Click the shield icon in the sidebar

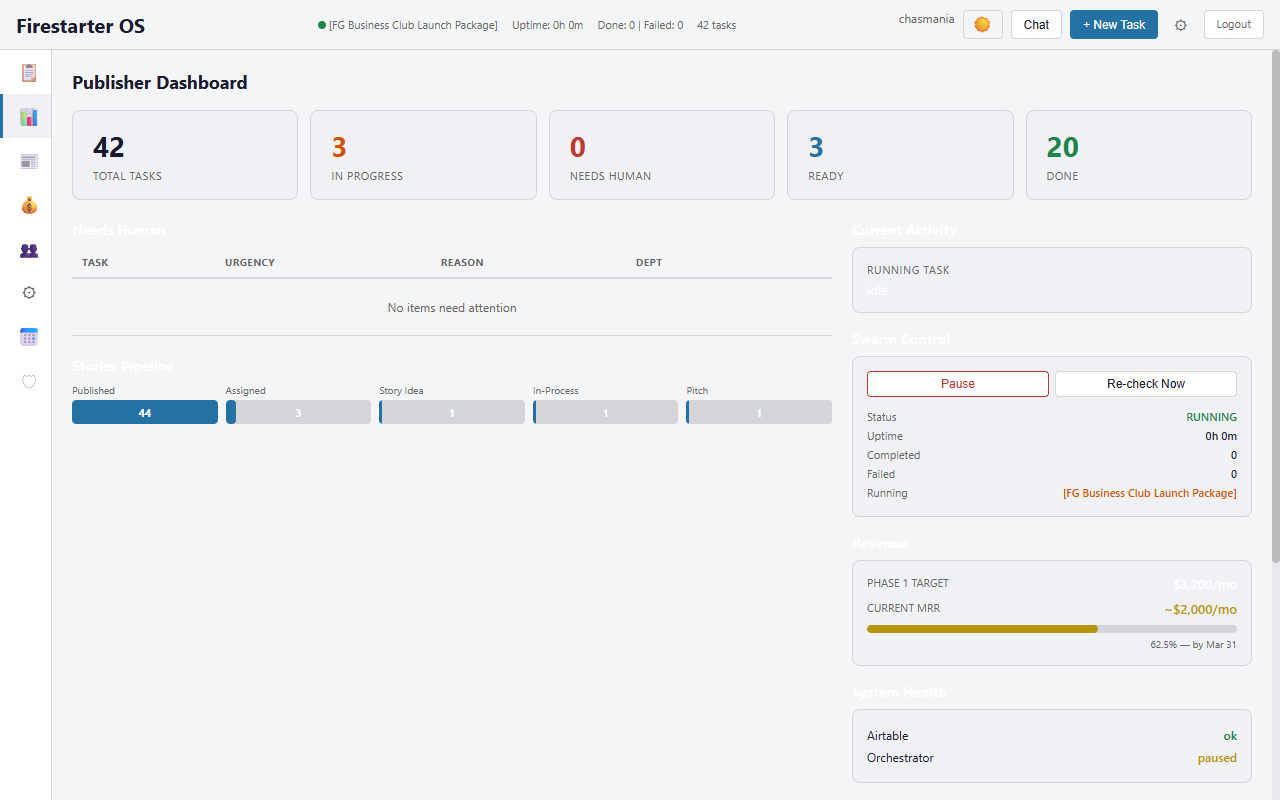29,381
